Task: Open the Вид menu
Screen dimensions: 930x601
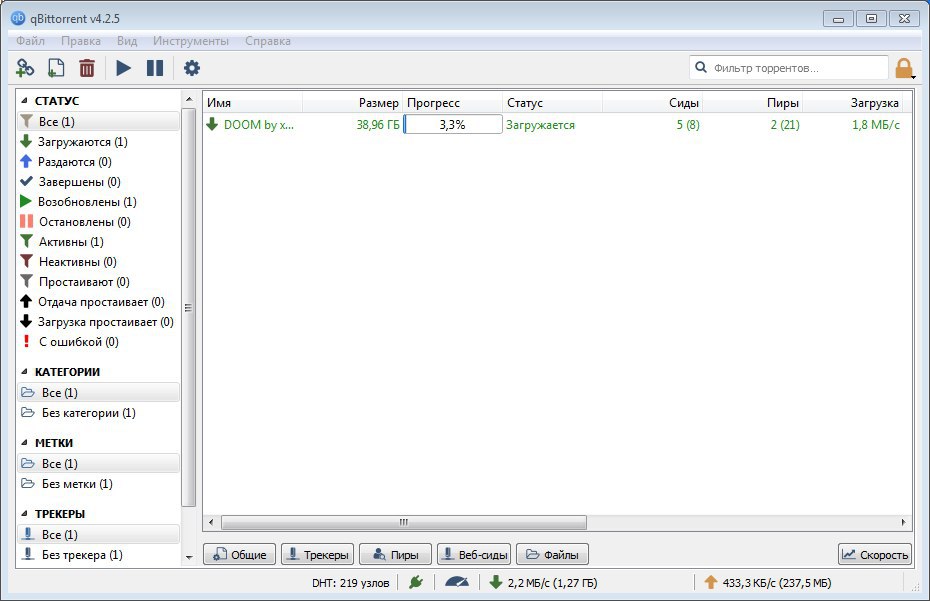Action: 127,41
